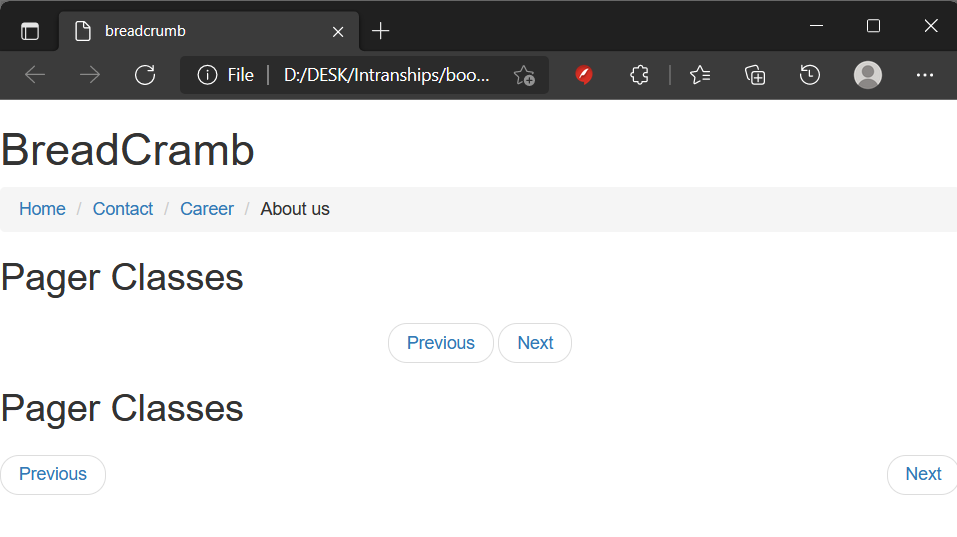
Task: Close the browser window
Action: [931, 26]
